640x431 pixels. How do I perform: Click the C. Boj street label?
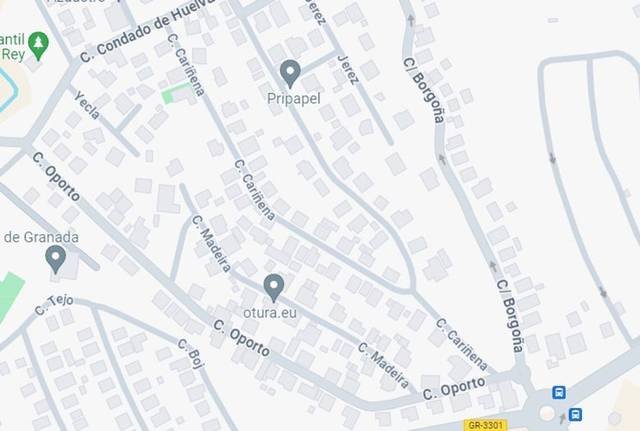tap(191, 353)
